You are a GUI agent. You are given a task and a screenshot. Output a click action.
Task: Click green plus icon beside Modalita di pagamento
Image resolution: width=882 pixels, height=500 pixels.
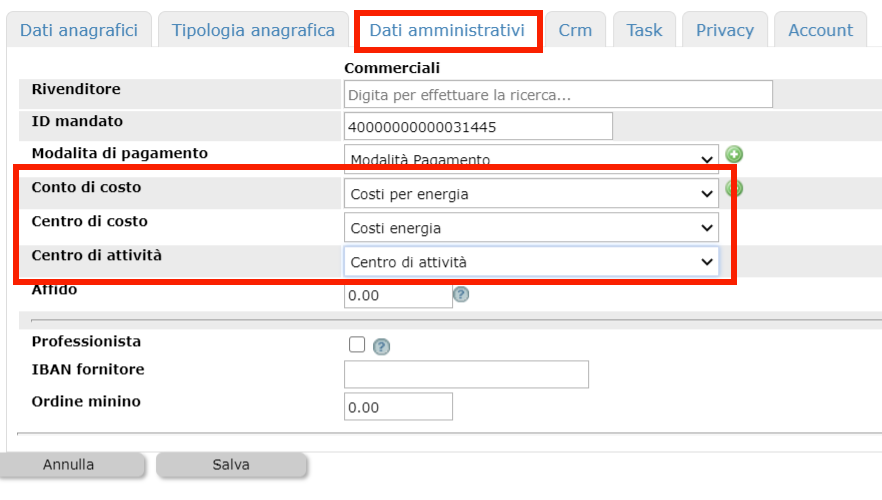[x=734, y=154]
